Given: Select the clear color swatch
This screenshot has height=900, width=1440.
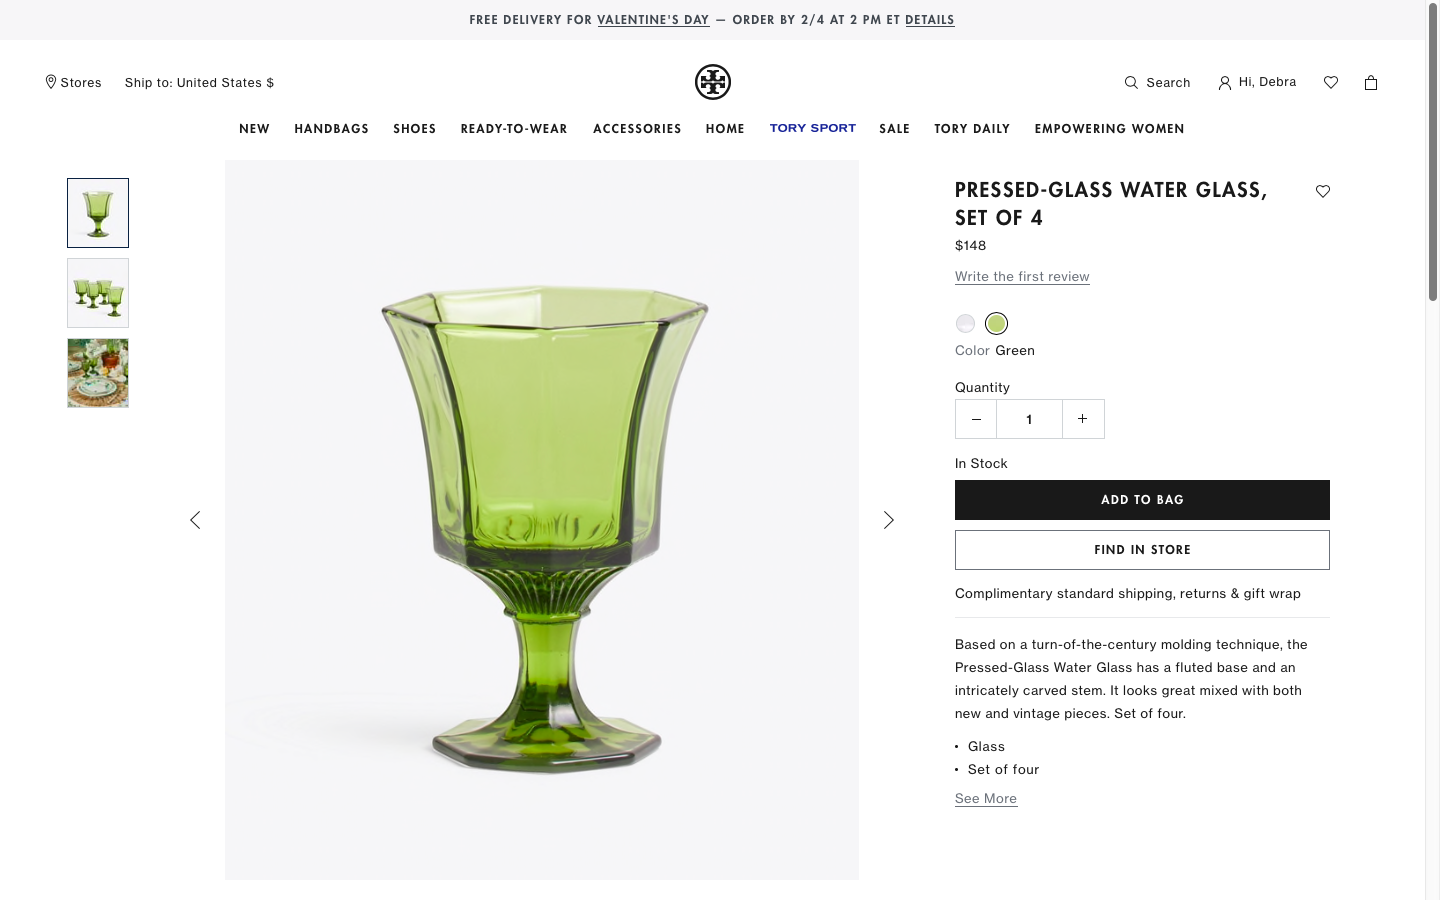Looking at the screenshot, I should pyautogui.click(x=965, y=323).
